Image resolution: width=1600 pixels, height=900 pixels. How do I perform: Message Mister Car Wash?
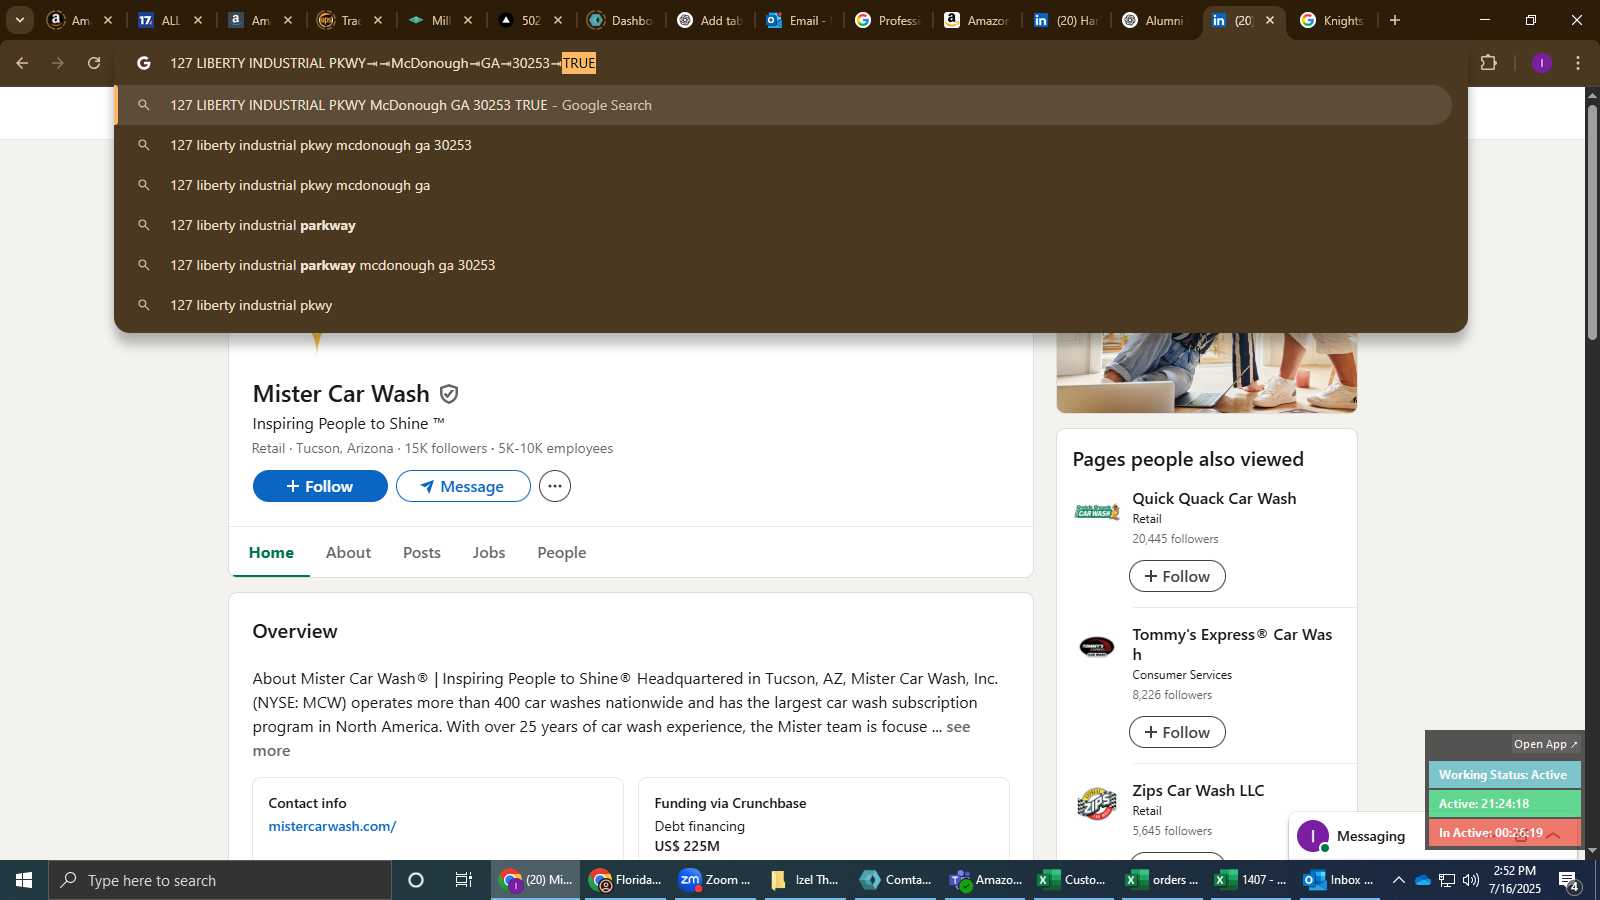pyautogui.click(x=463, y=486)
